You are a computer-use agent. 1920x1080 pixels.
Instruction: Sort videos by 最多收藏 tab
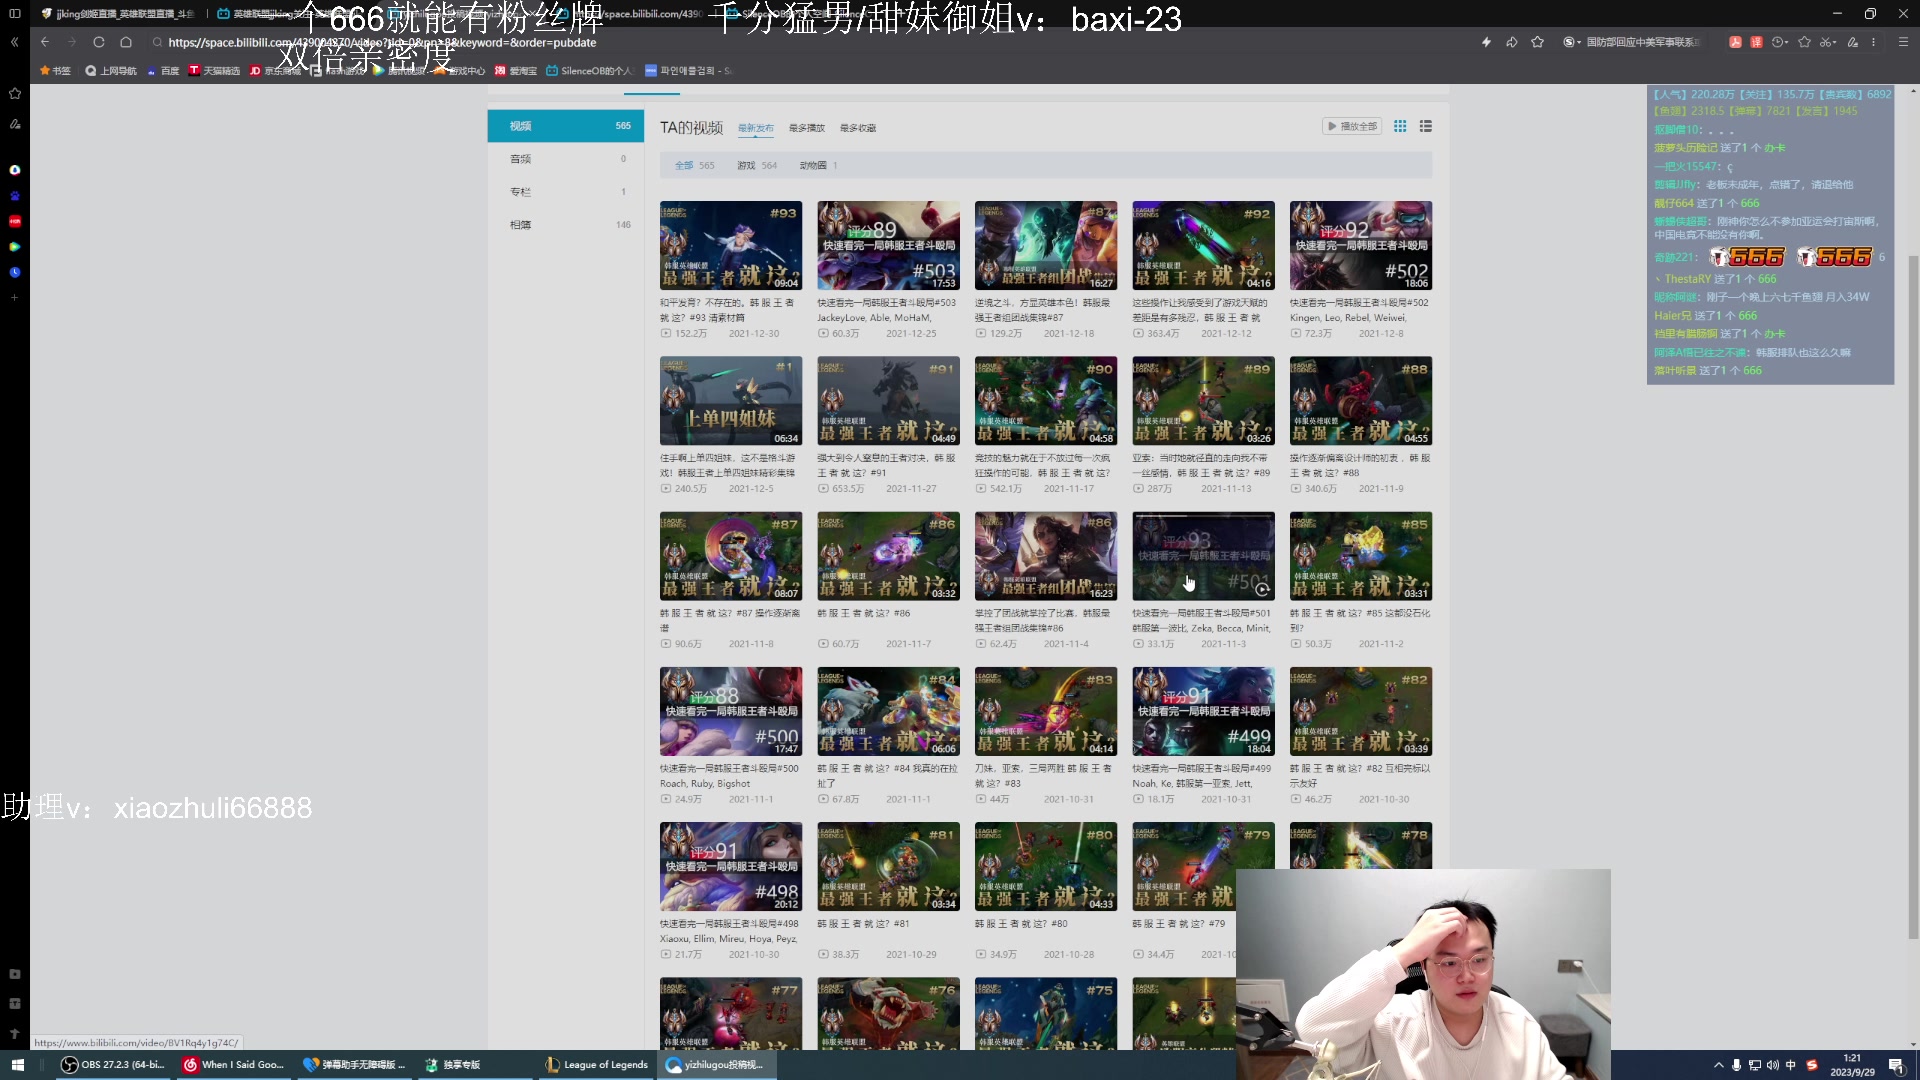(x=857, y=128)
